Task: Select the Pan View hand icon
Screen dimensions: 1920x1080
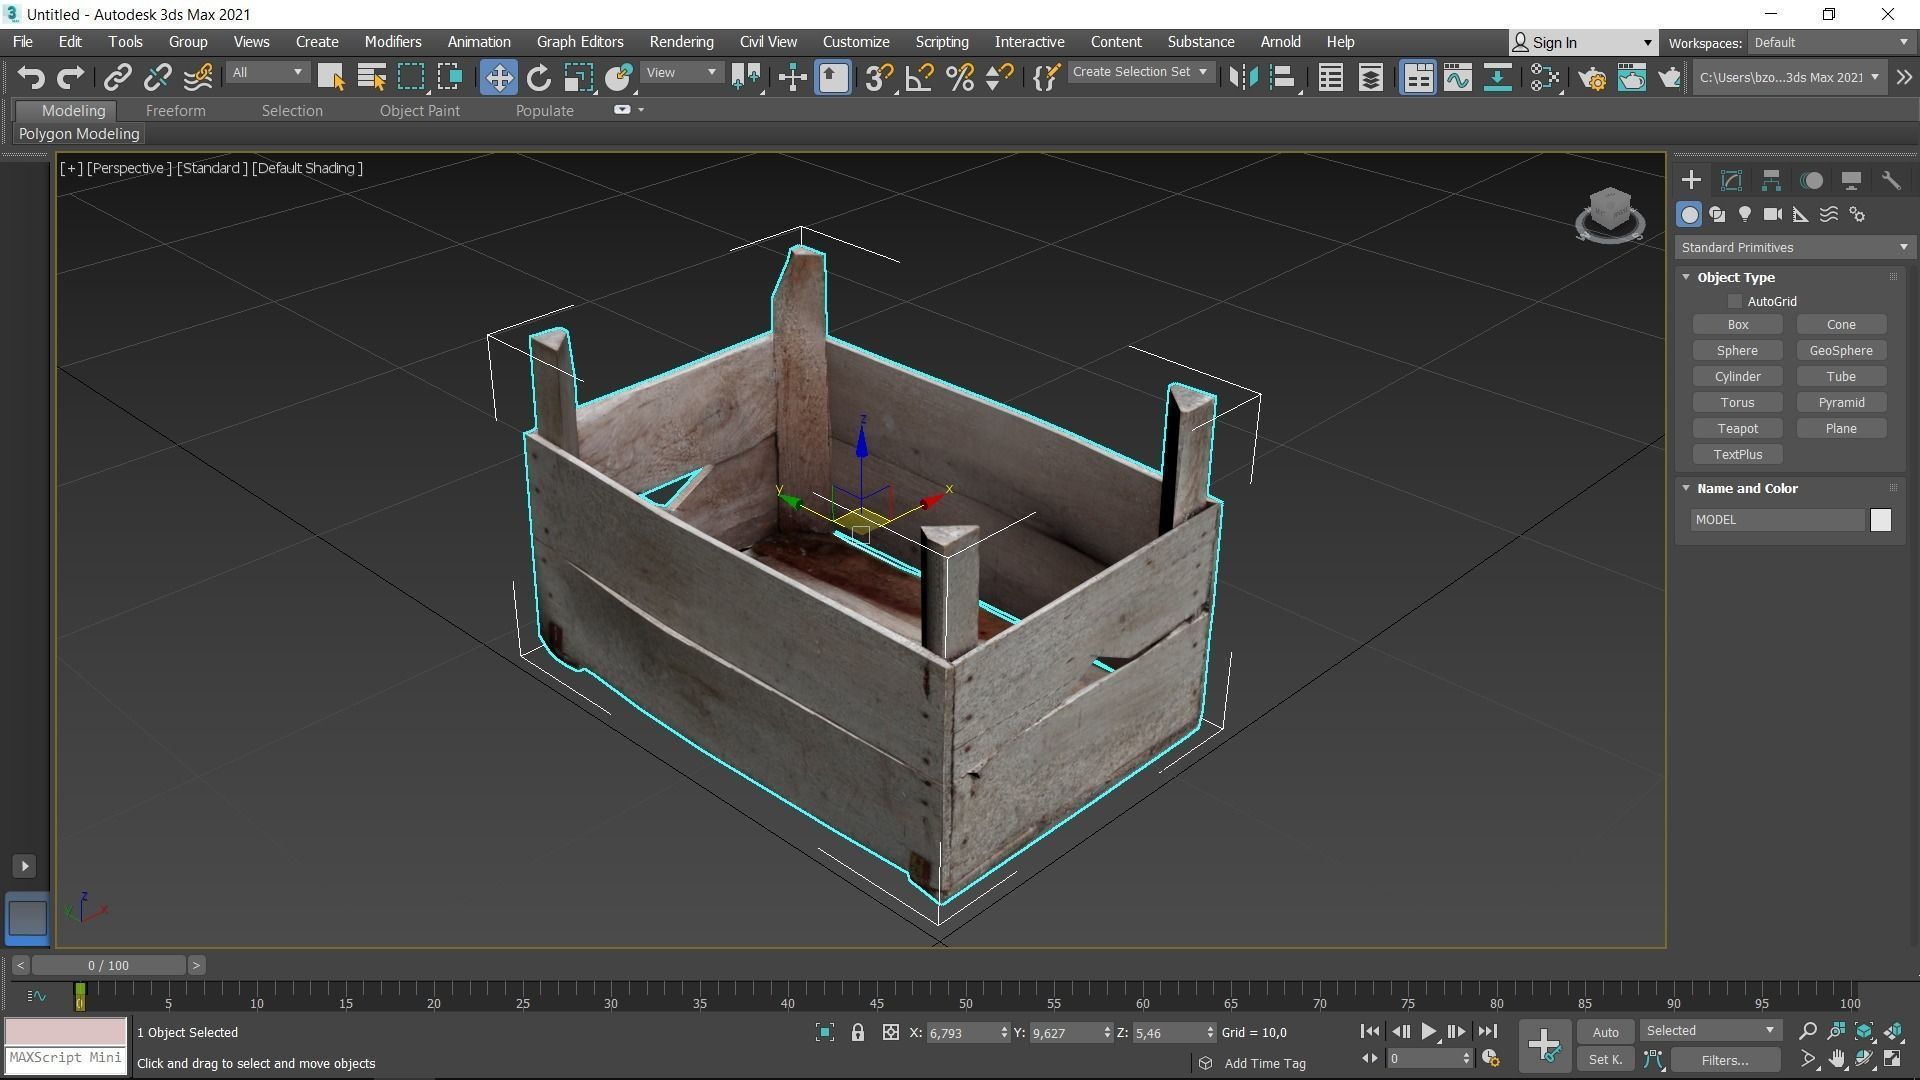Action: [x=1836, y=1058]
